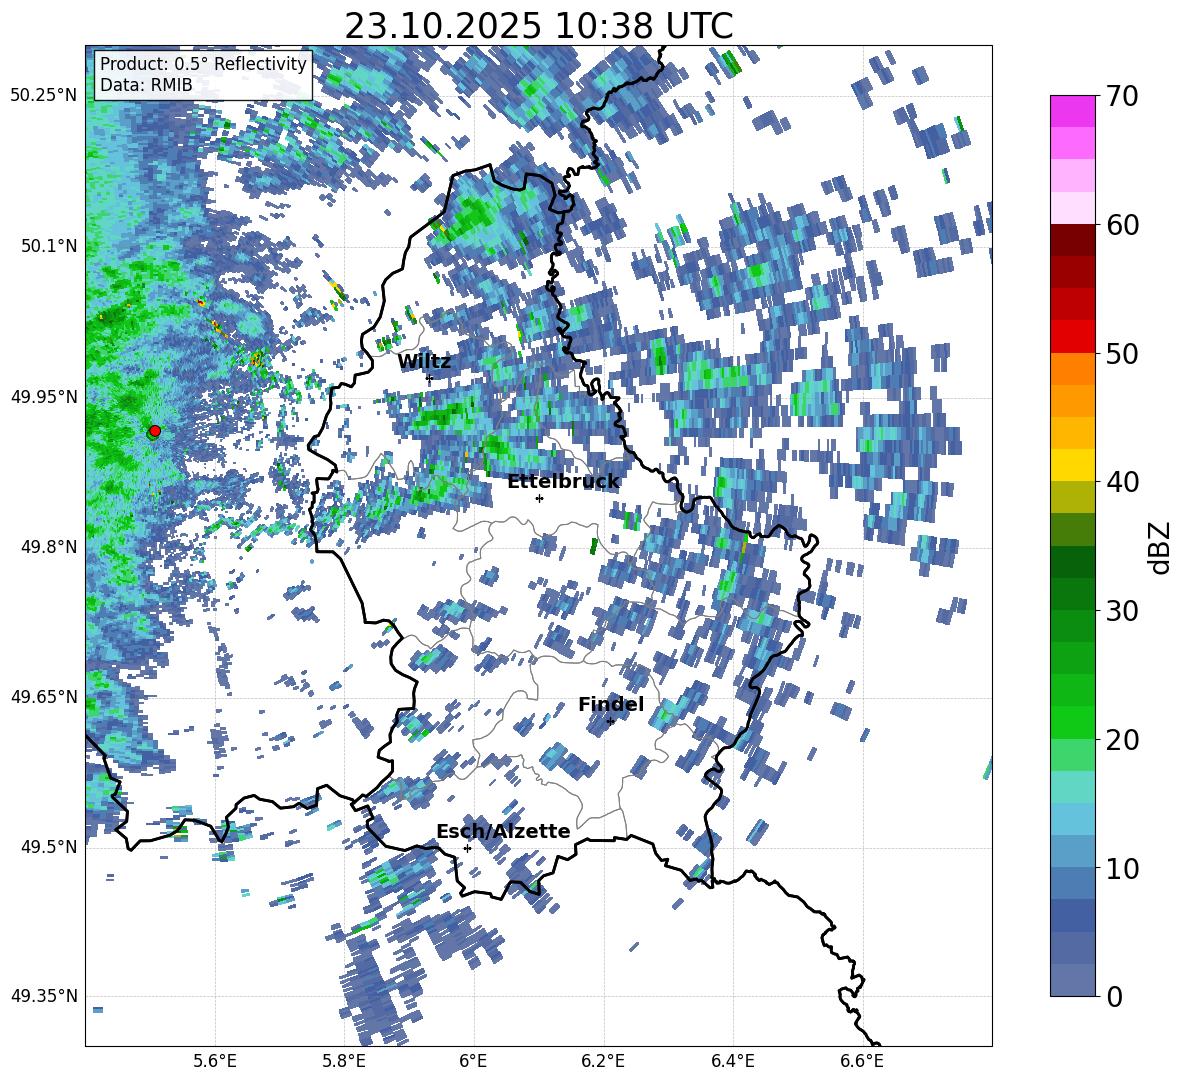
Task: Click the orange colorbar segment below 50
Action: (1072, 369)
